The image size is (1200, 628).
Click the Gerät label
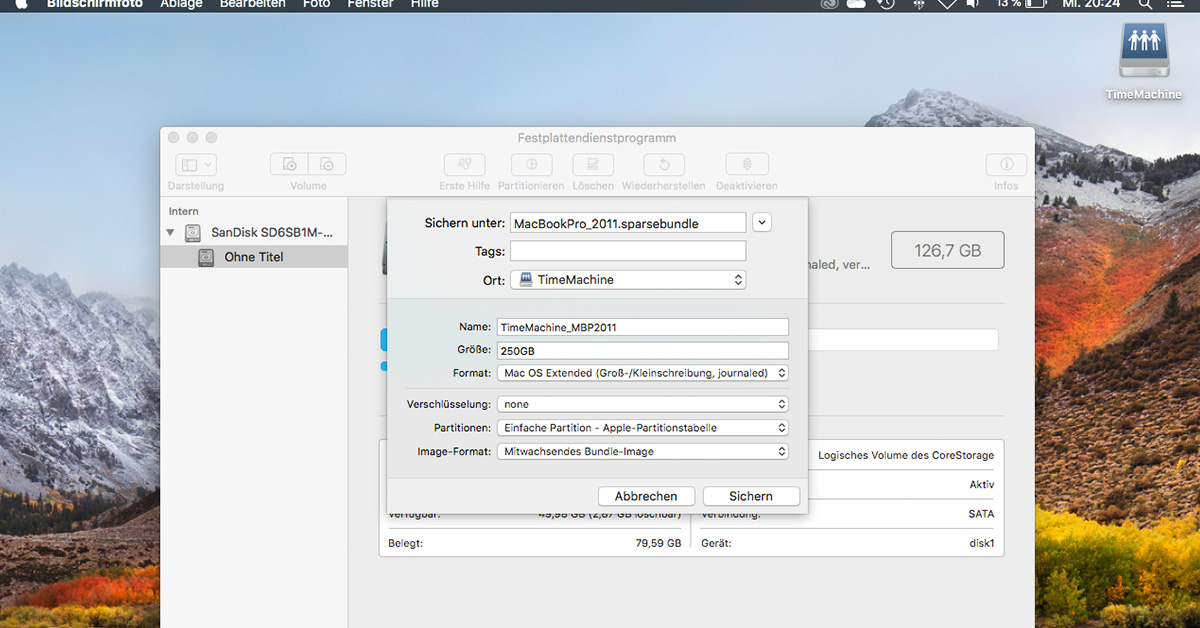pyautogui.click(x=716, y=543)
